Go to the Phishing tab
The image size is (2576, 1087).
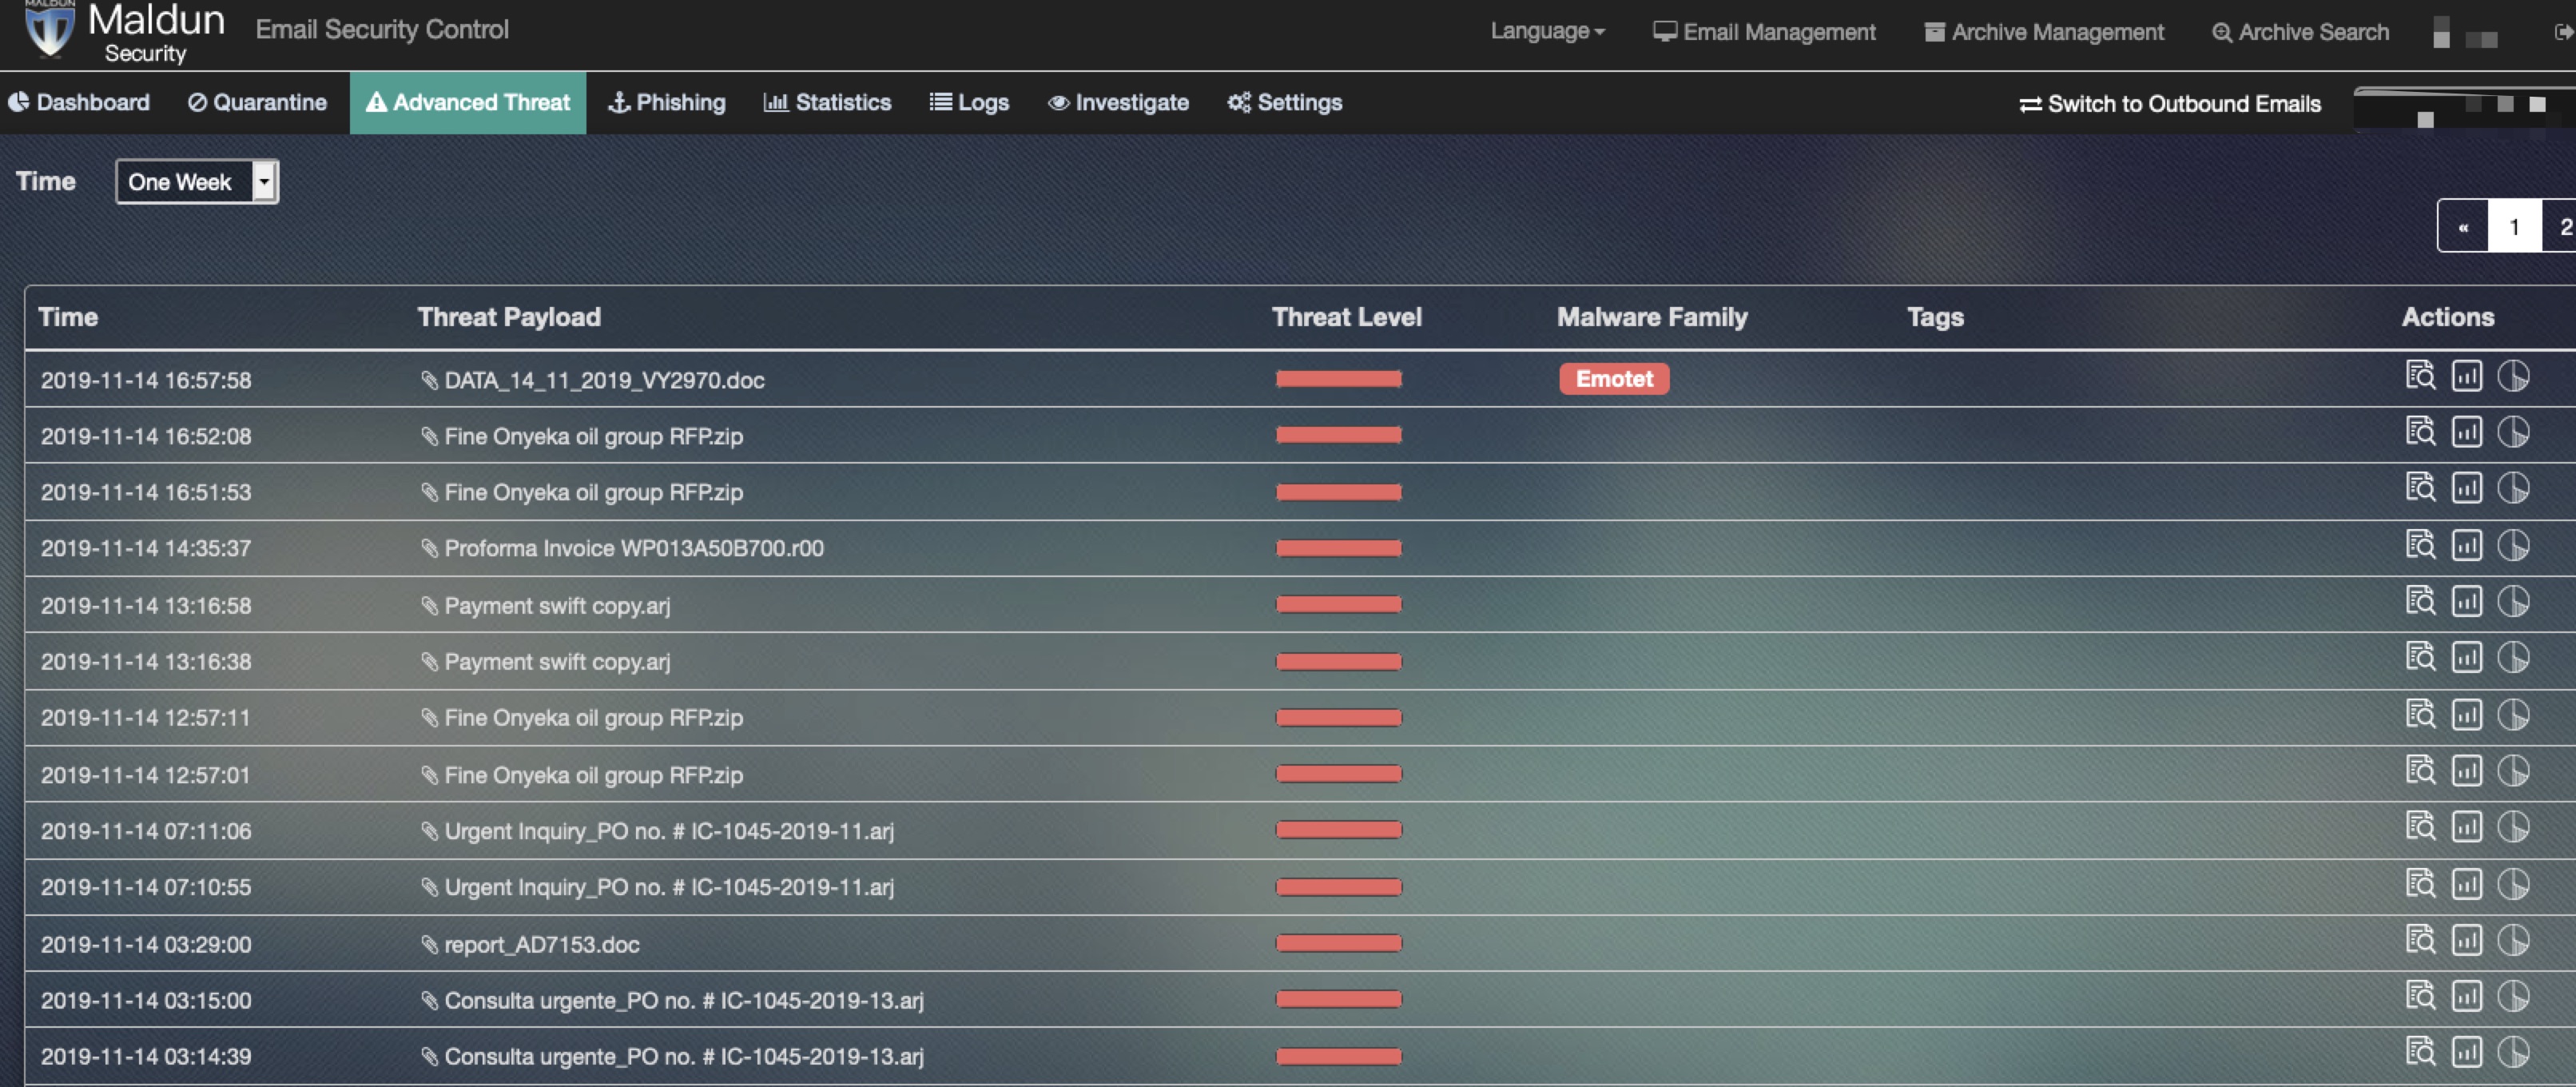click(666, 103)
